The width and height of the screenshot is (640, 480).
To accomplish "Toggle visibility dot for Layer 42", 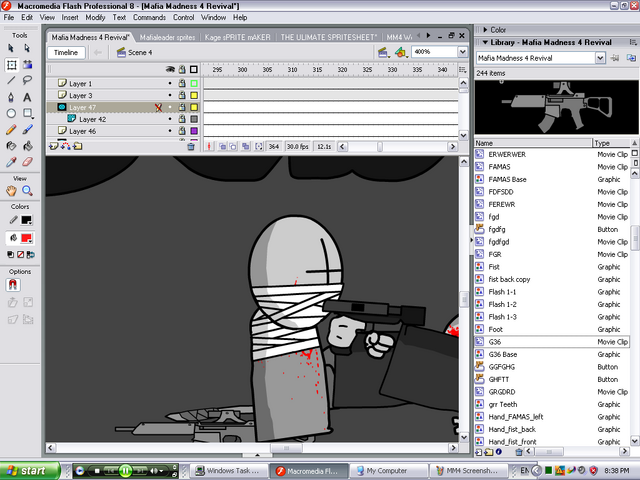I will 170,119.
